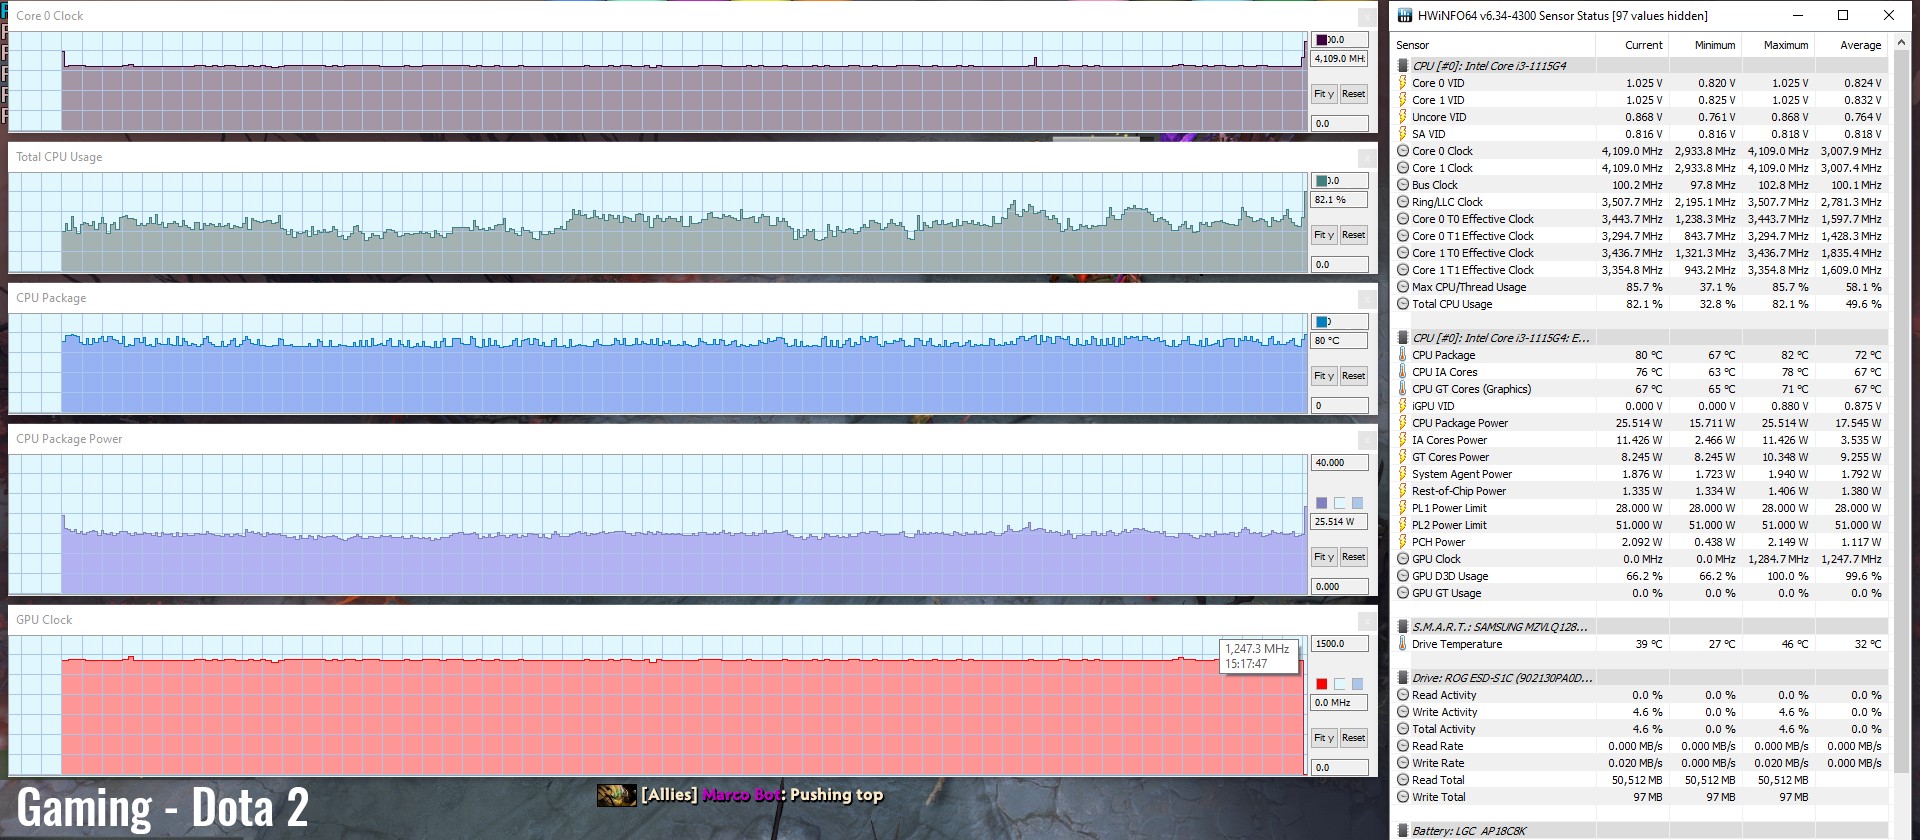Click the HWiNFO64 app icon in title bar
The height and width of the screenshot is (840, 1920).
[1404, 15]
